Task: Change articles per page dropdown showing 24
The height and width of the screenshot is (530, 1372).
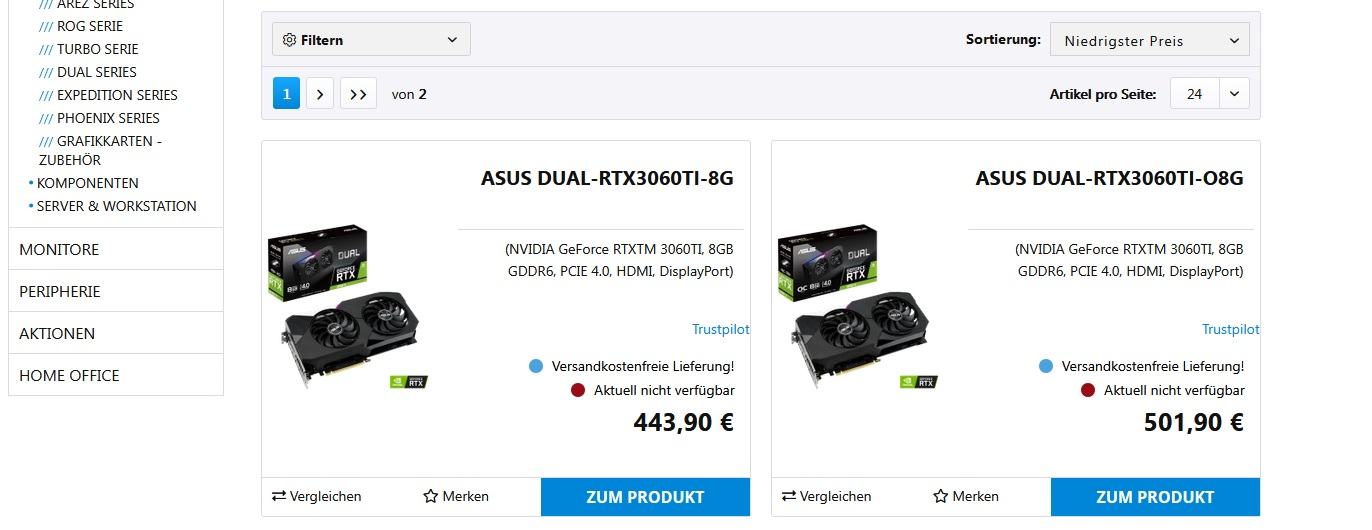Action: coord(1210,94)
